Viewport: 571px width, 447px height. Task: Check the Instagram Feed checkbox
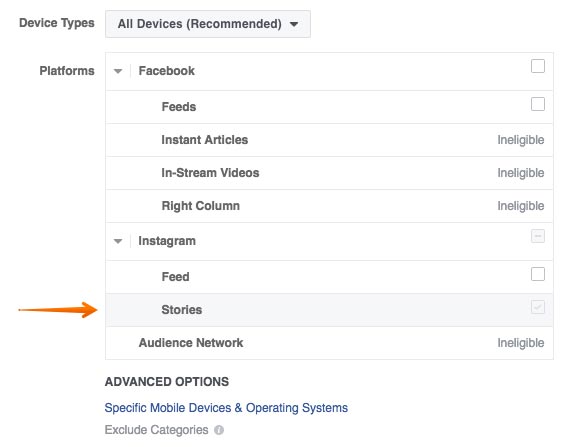tap(537, 274)
